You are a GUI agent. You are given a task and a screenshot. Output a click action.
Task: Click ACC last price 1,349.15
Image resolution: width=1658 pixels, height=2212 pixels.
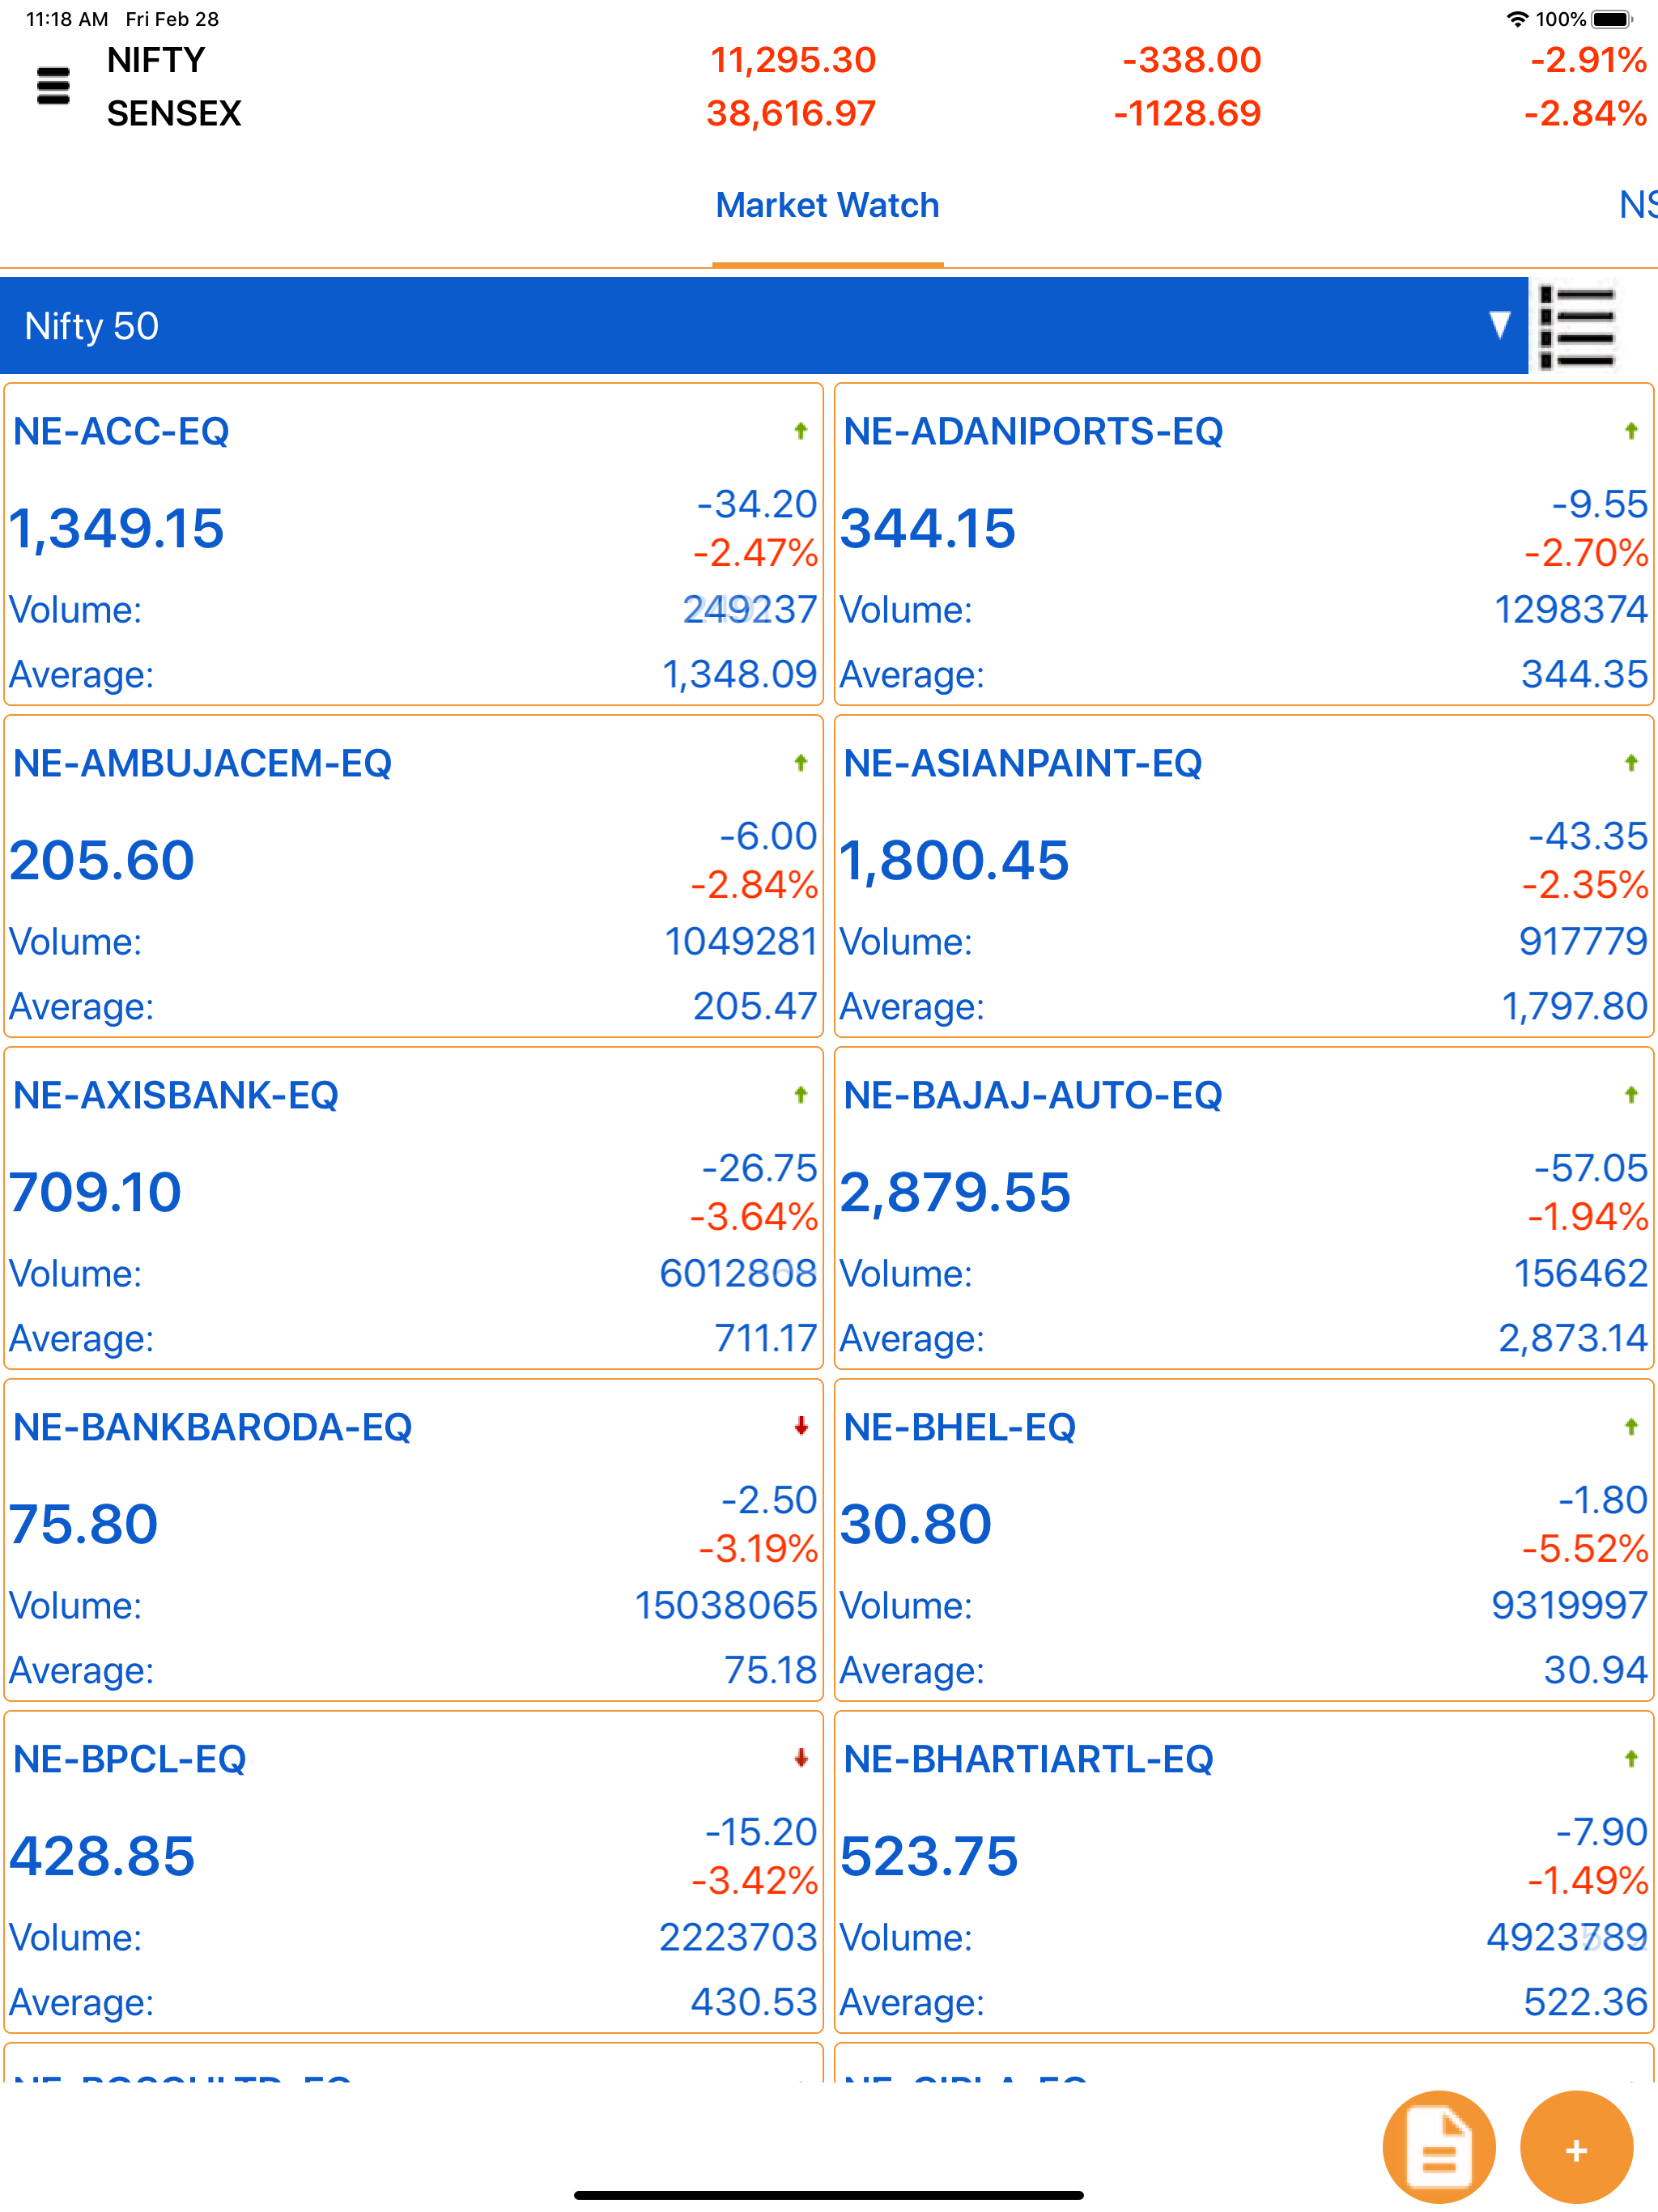(x=117, y=528)
